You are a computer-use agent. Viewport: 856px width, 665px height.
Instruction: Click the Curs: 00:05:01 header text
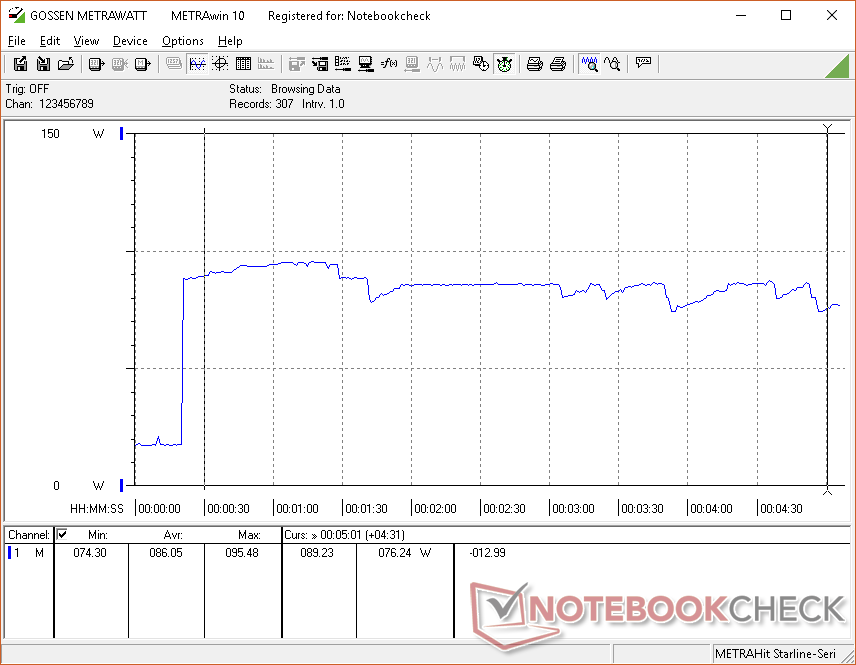point(344,535)
